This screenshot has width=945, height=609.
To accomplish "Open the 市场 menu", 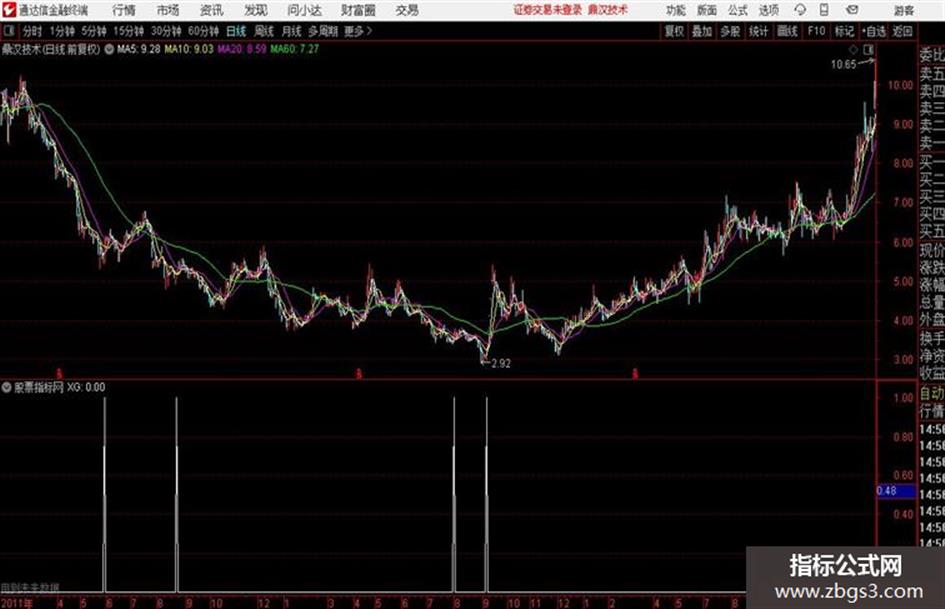I will (x=168, y=10).
